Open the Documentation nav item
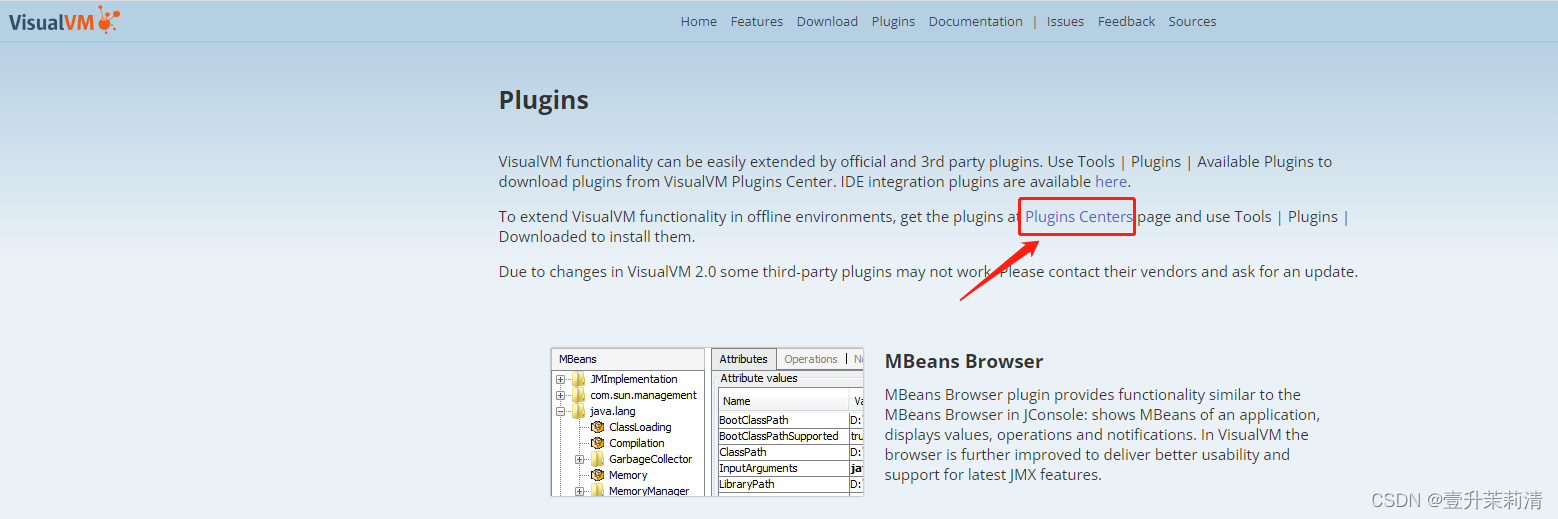The height and width of the screenshot is (519, 1558). tap(976, 21)
